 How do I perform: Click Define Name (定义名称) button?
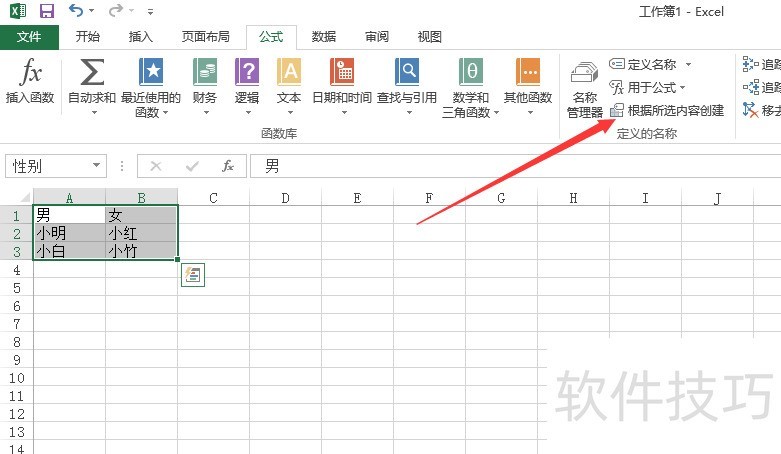(x=643, y=64)
